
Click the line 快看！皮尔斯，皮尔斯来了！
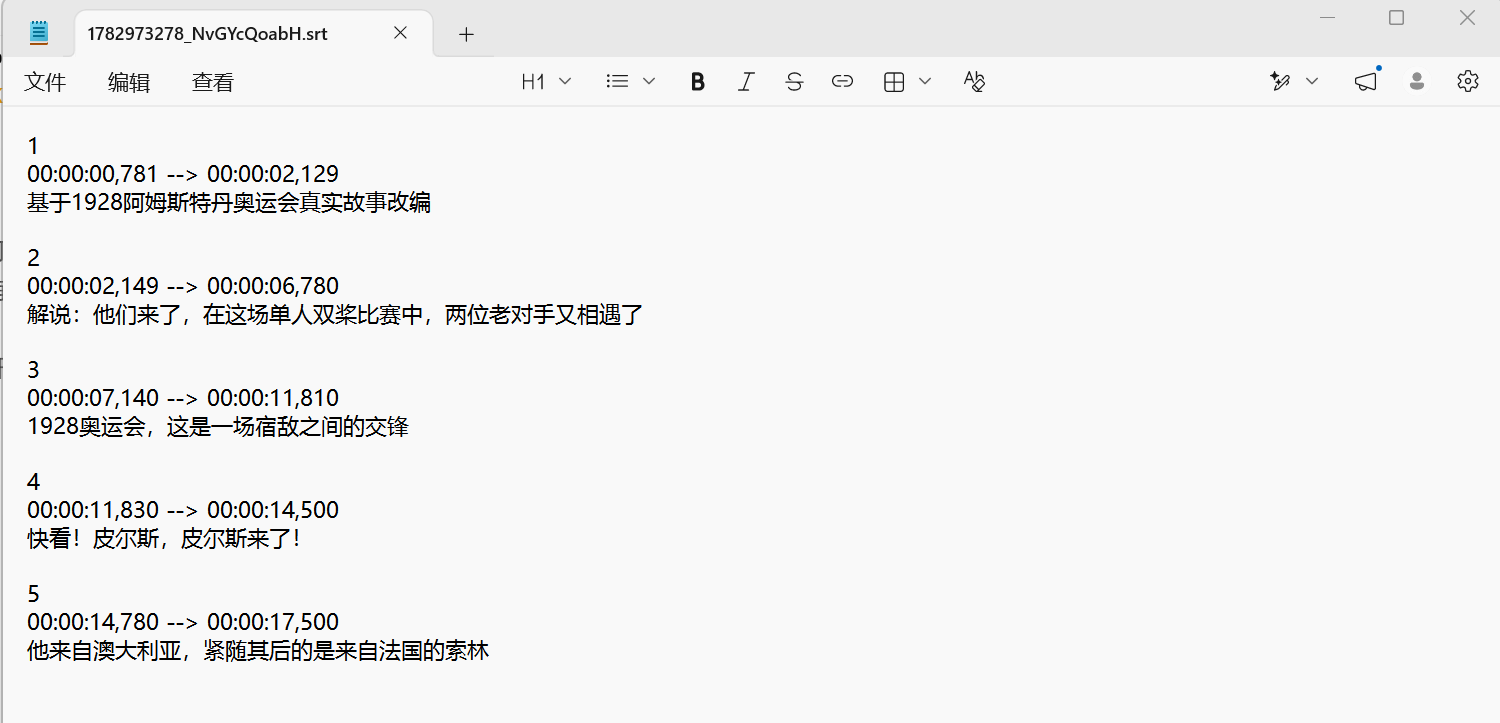164,539
